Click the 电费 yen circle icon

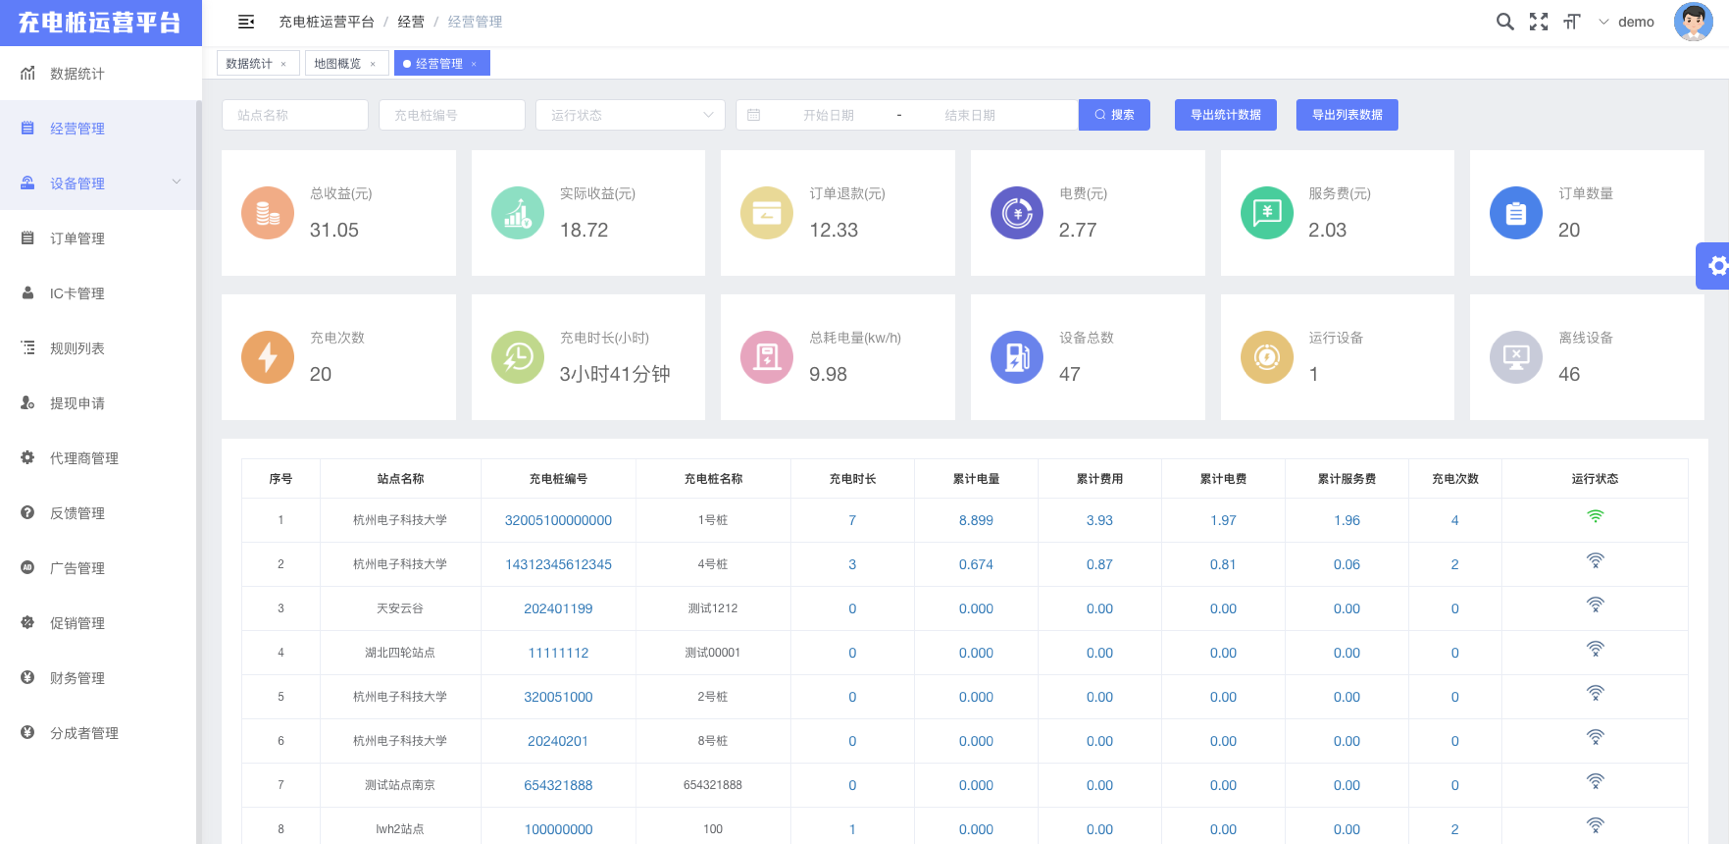[1017, 213]
